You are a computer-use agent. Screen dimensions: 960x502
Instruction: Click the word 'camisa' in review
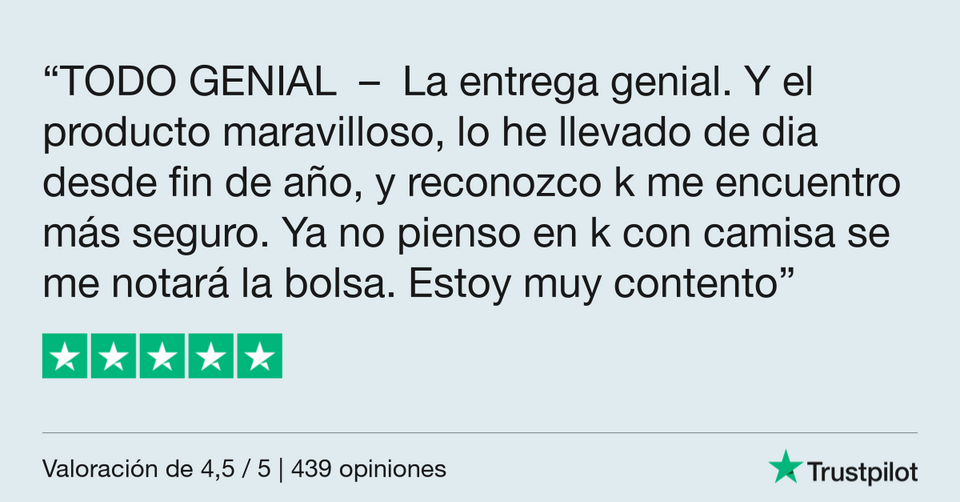(x=769, y=233)
